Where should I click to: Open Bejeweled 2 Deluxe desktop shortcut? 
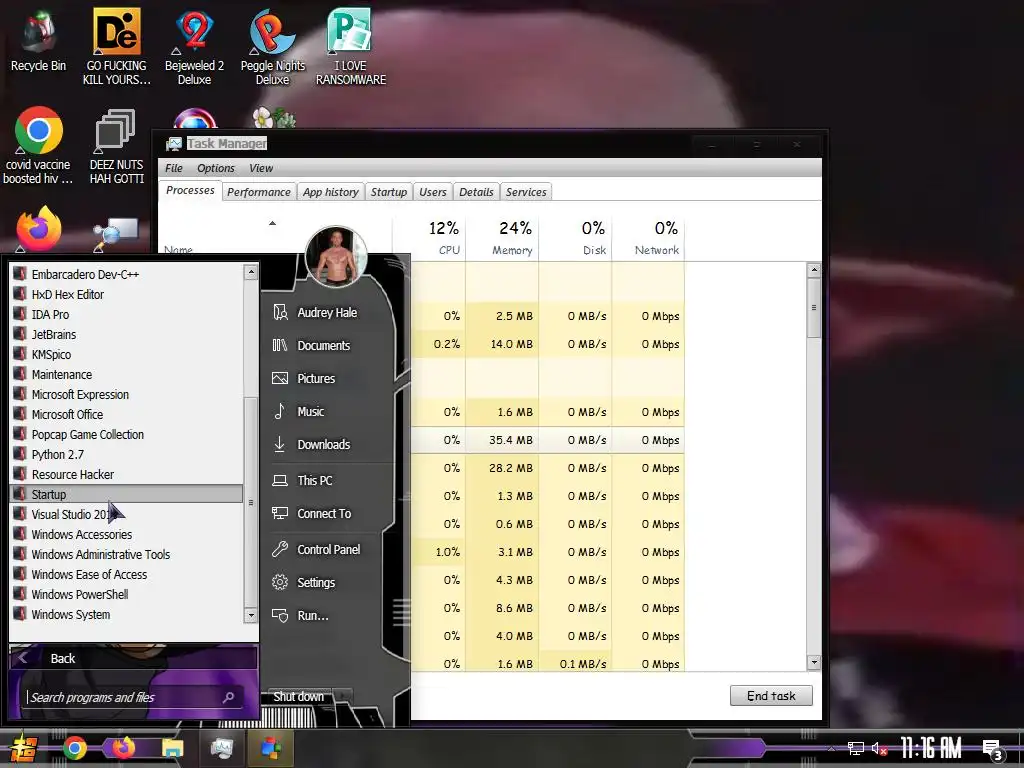[194, 47]
